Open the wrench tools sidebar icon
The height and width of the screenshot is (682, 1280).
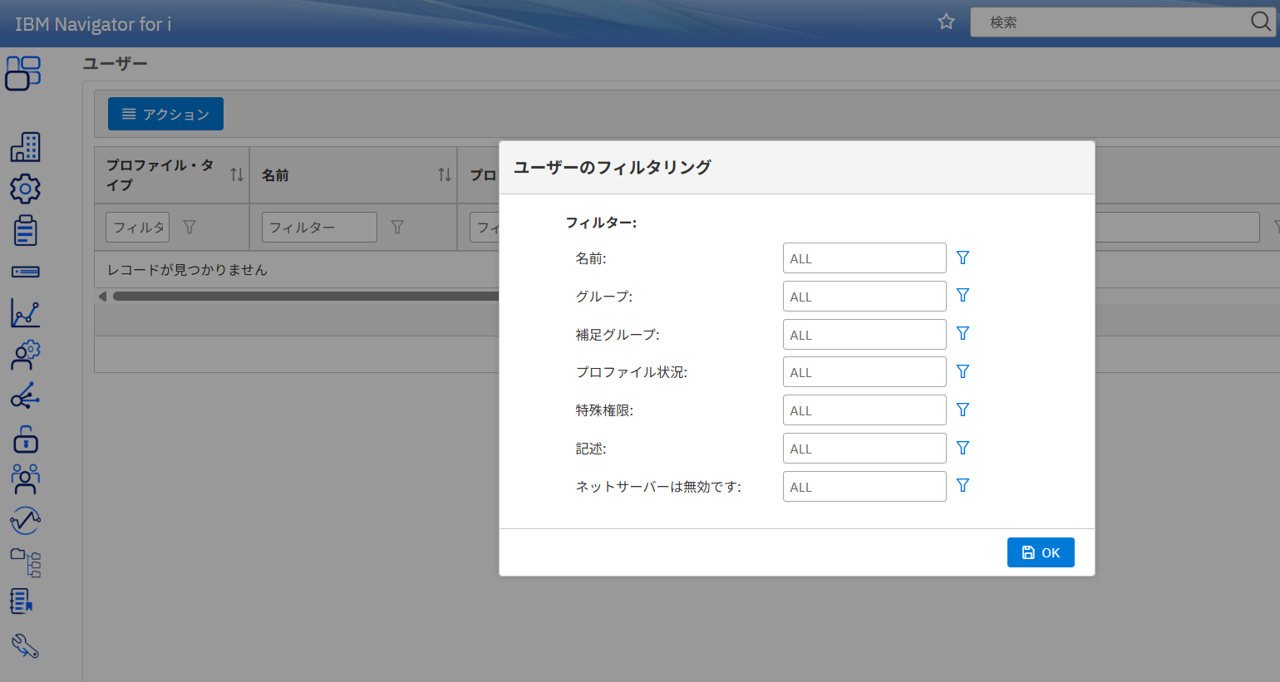(24, 646)
